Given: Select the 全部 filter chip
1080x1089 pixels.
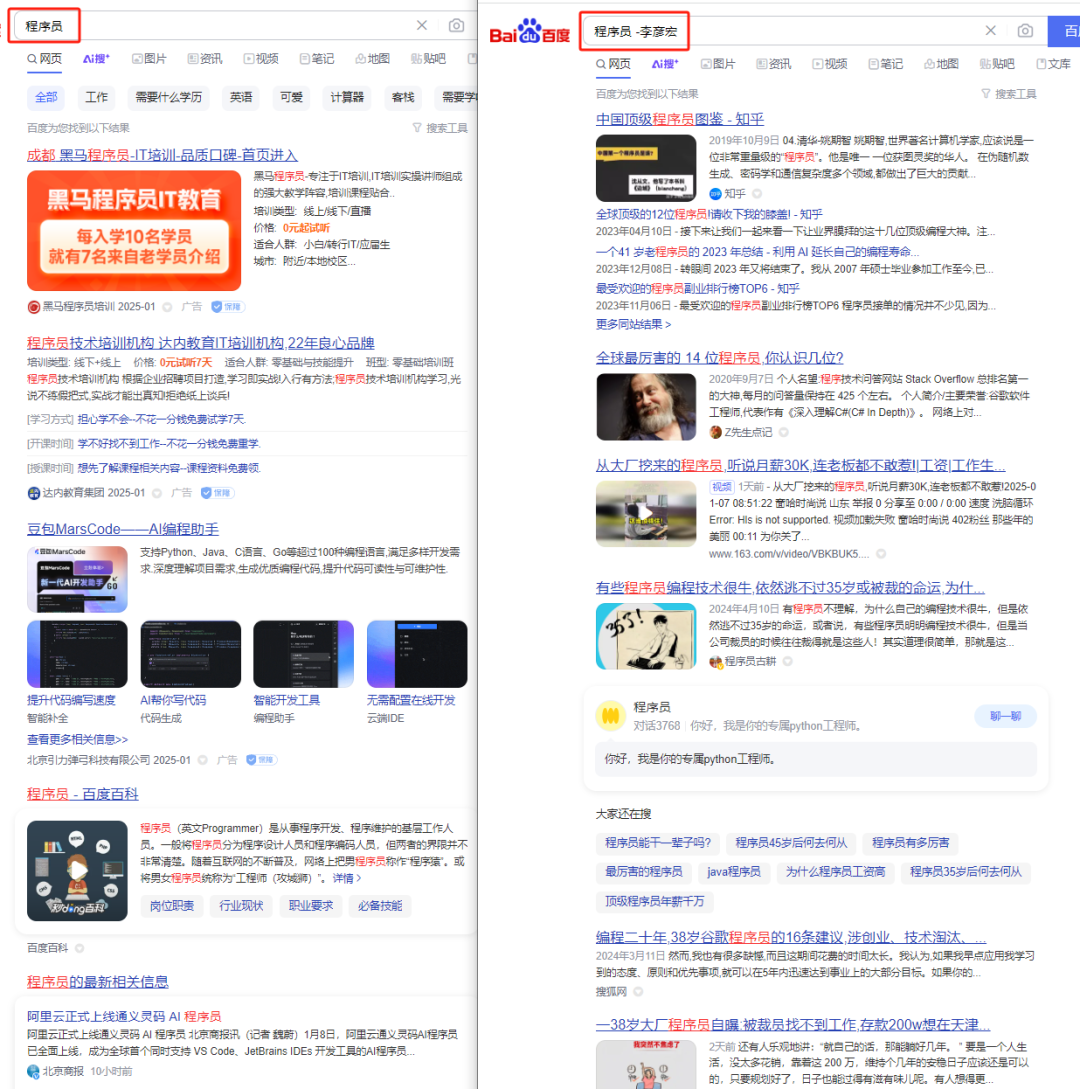Looking at the screenshot, I should coord(46,97).
